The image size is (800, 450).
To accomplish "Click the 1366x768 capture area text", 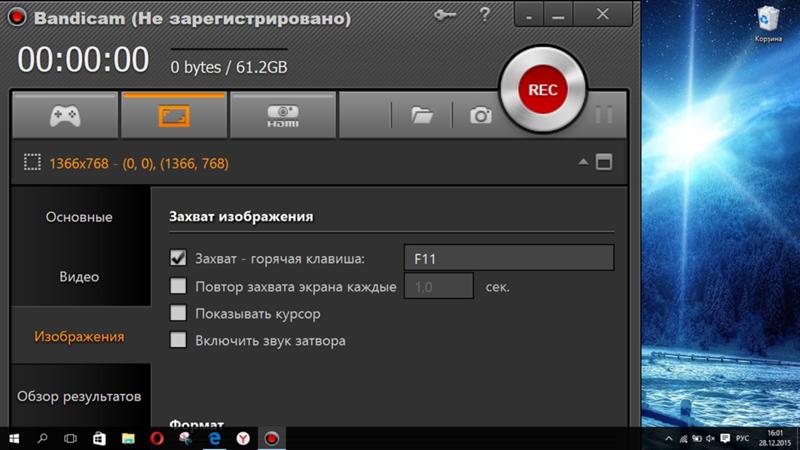I will 139,164.
